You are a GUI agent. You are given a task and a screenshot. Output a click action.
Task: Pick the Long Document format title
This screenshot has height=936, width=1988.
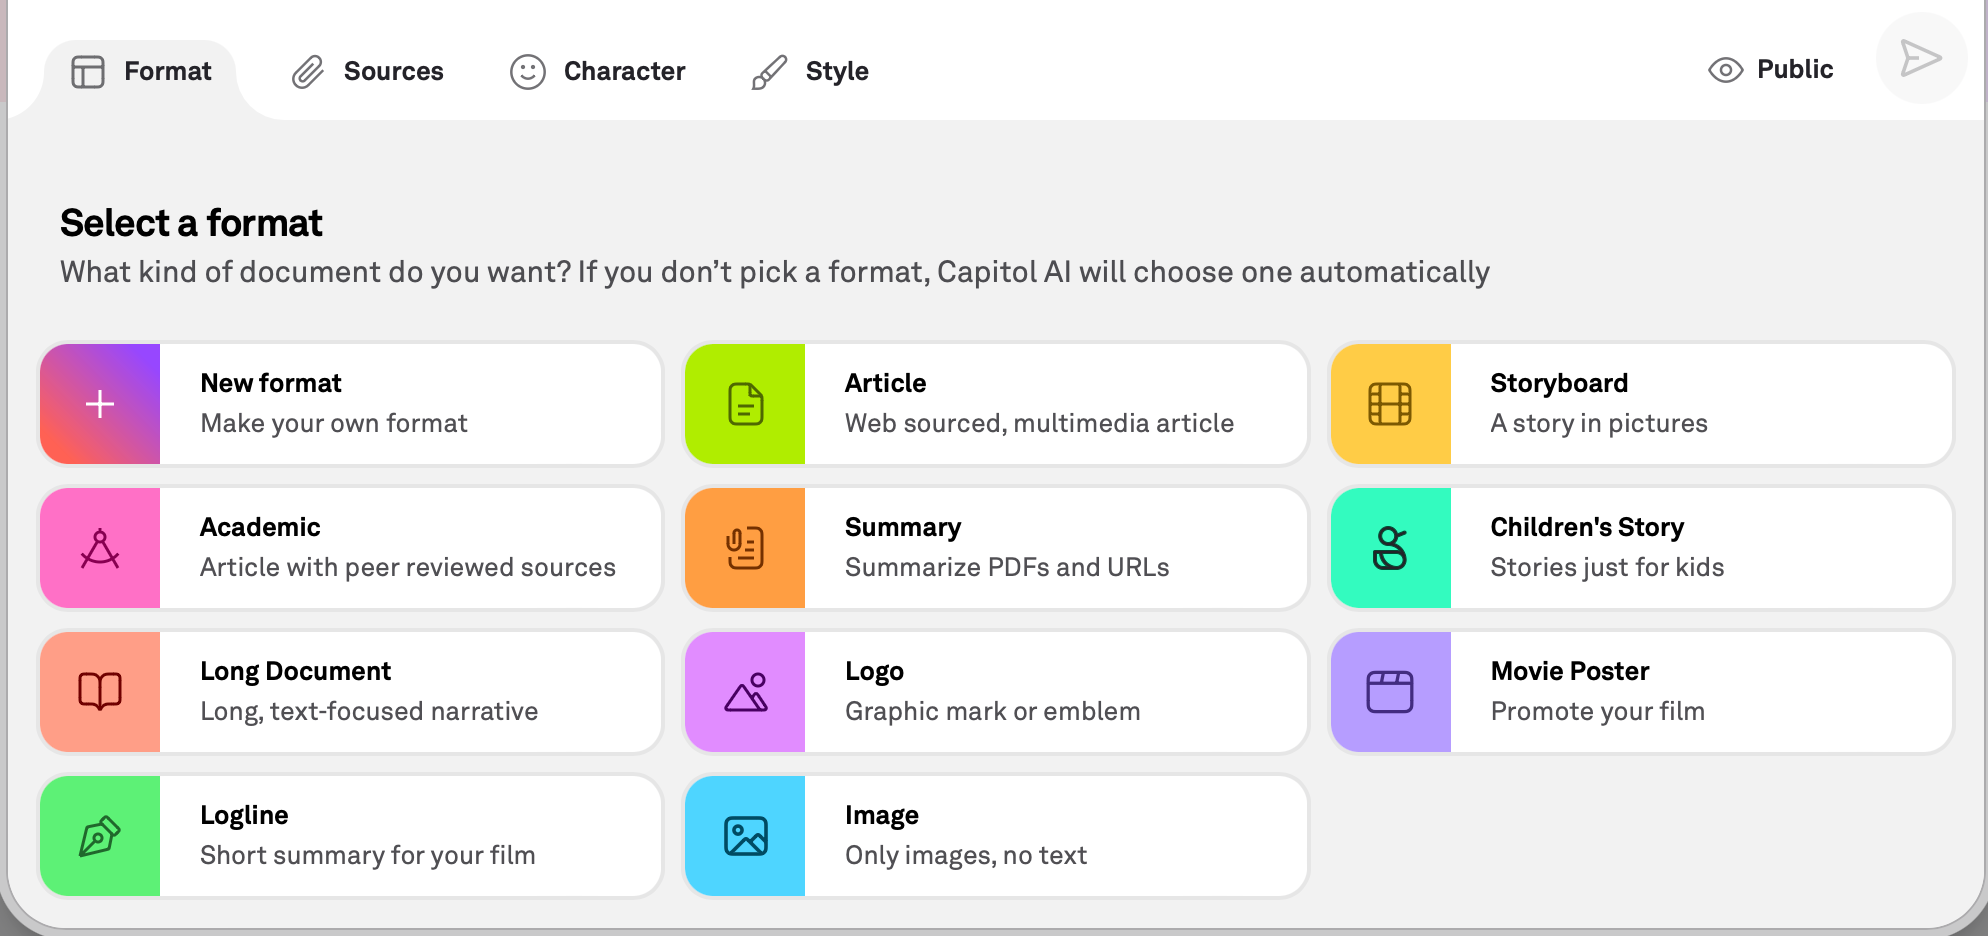coord(295,671)
